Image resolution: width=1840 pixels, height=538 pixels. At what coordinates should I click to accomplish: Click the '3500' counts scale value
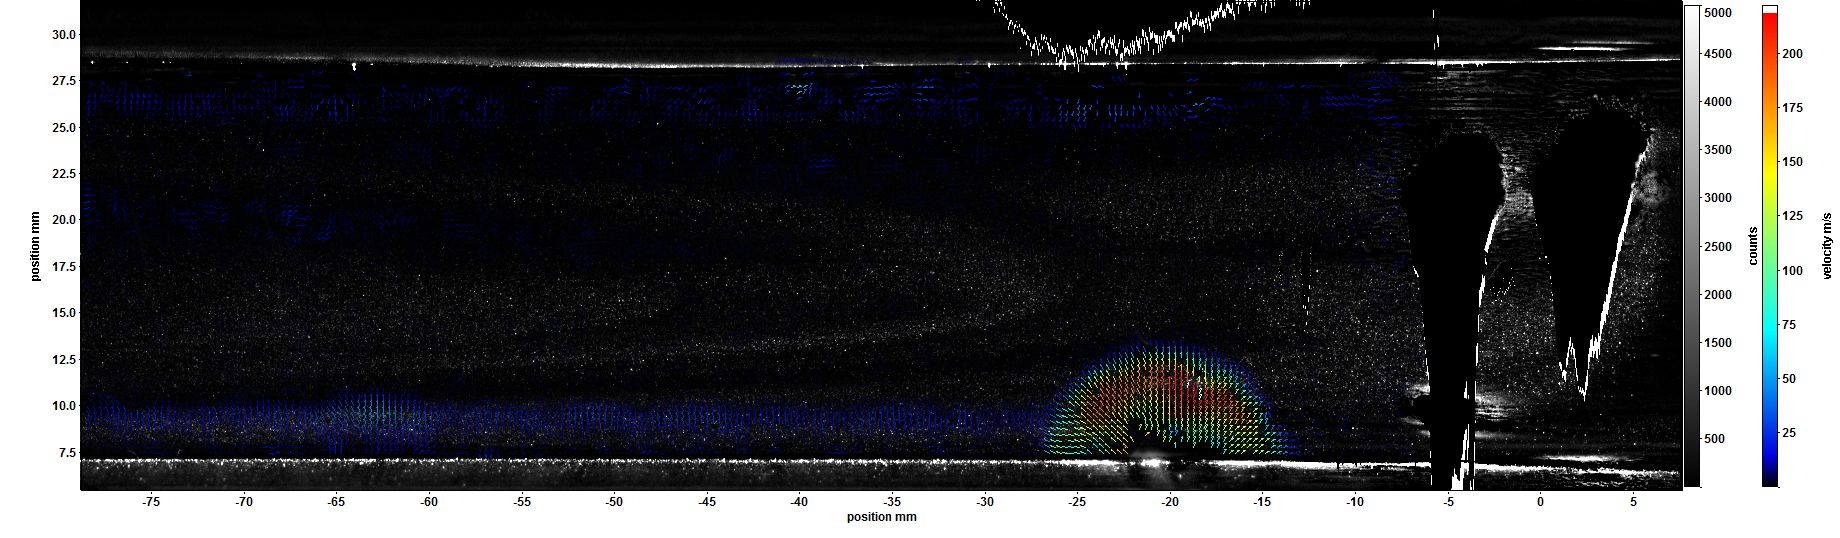click(1718, 150)
